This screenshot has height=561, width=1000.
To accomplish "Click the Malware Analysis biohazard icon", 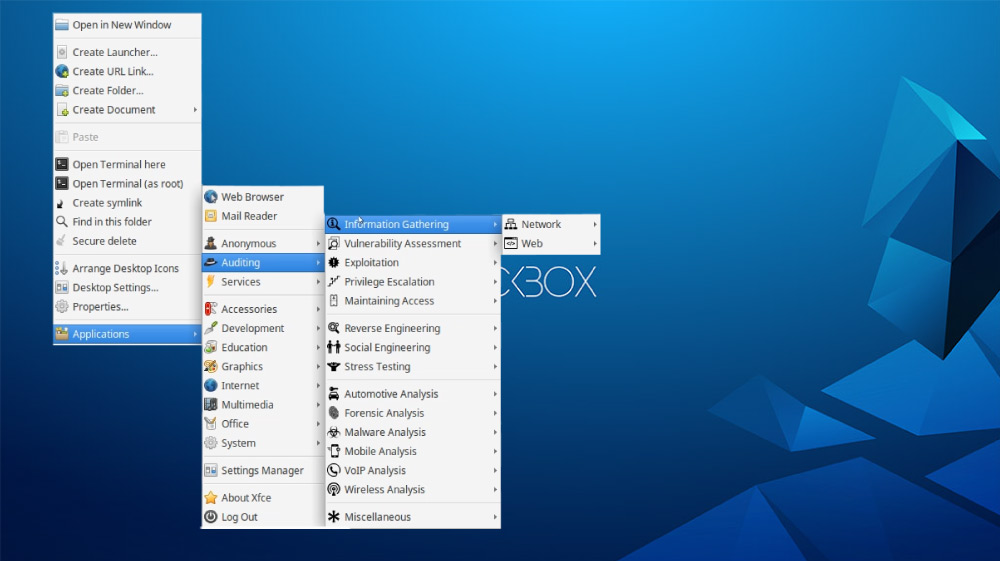I will click(x=334, y=432).
